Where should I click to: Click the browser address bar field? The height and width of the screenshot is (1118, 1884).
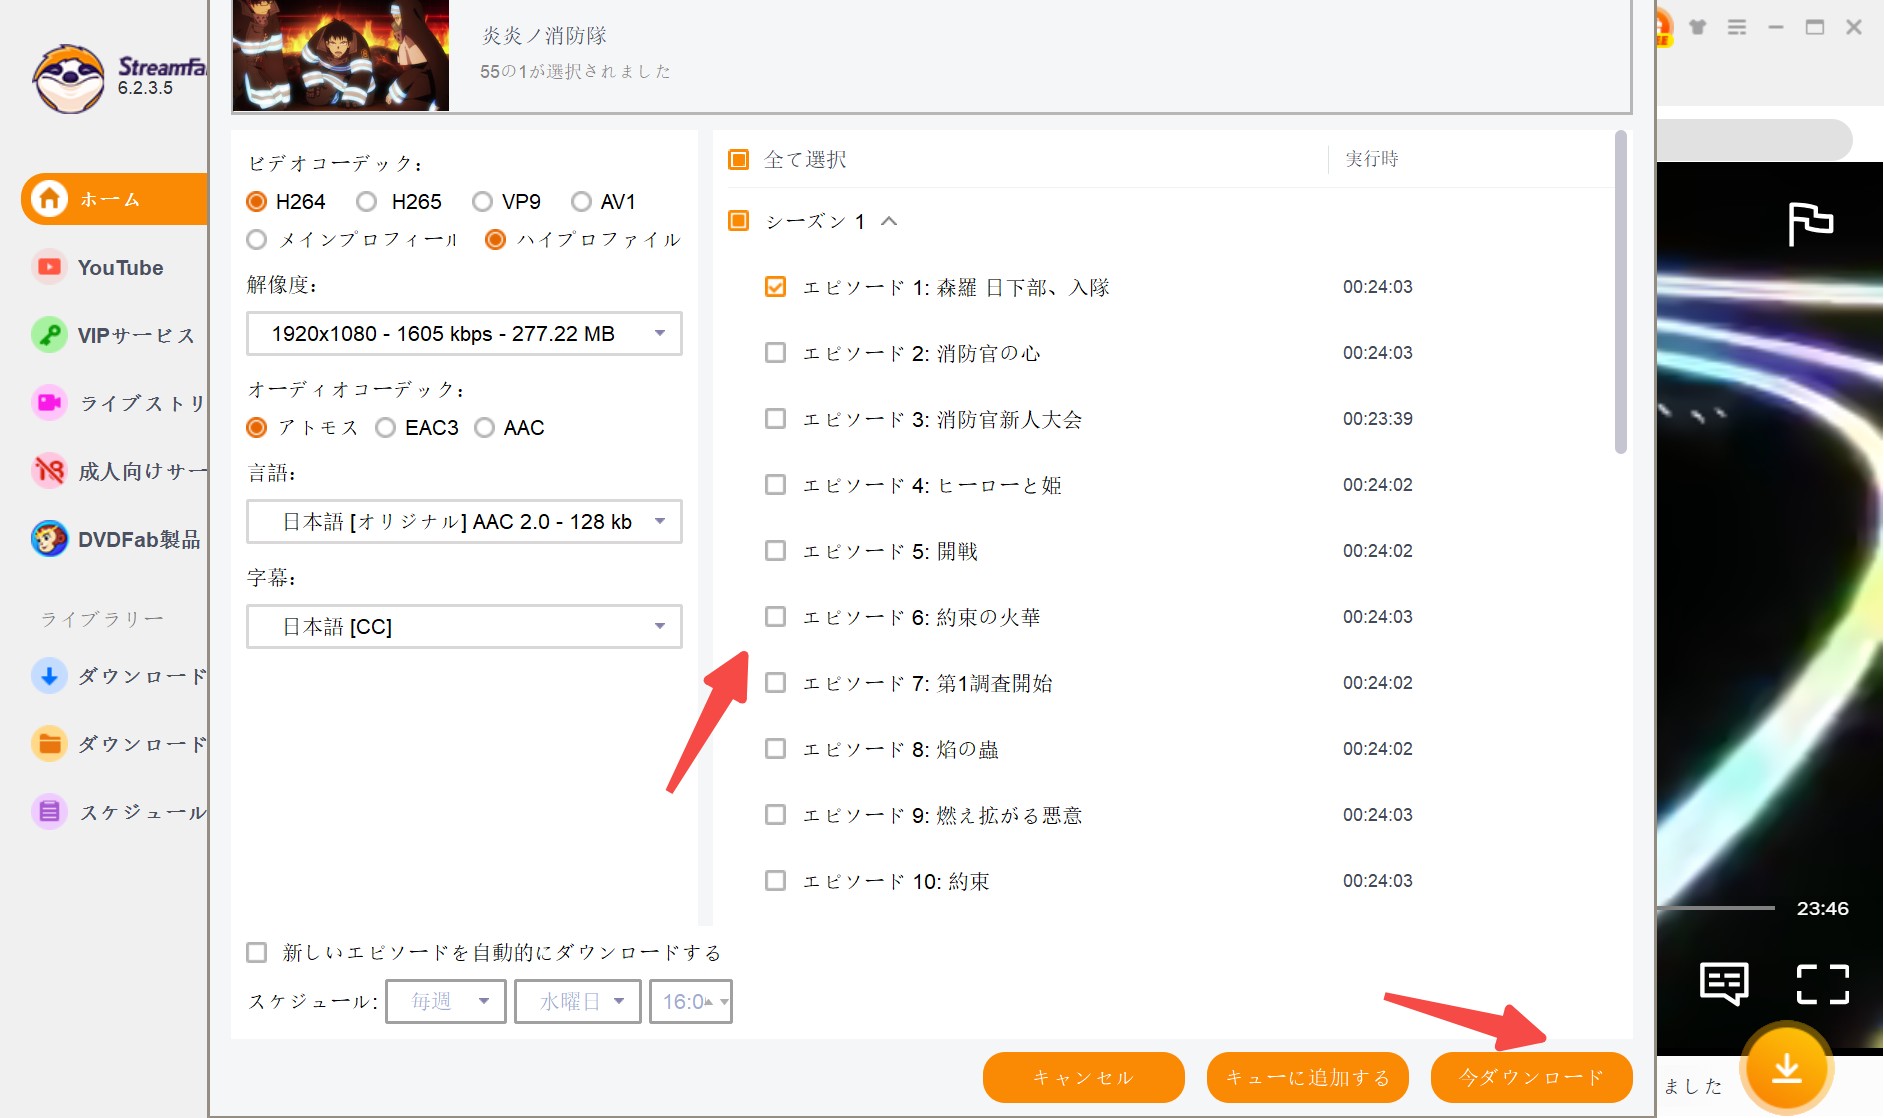click(x=1754, y=140)
